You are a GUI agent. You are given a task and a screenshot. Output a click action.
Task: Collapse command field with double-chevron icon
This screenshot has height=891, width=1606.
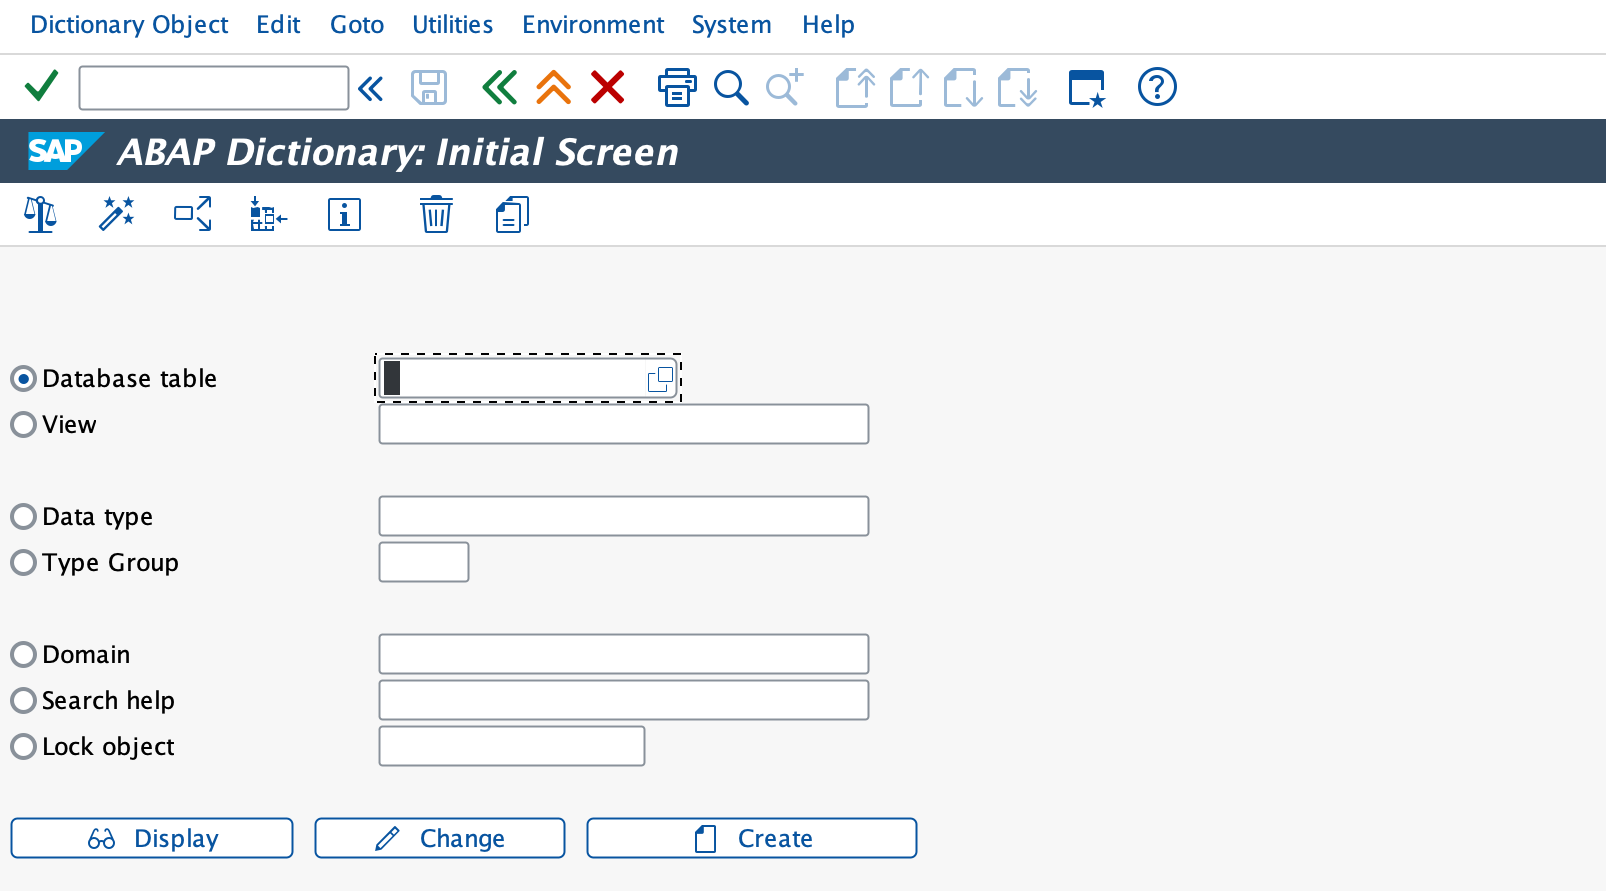coord(370,89)
